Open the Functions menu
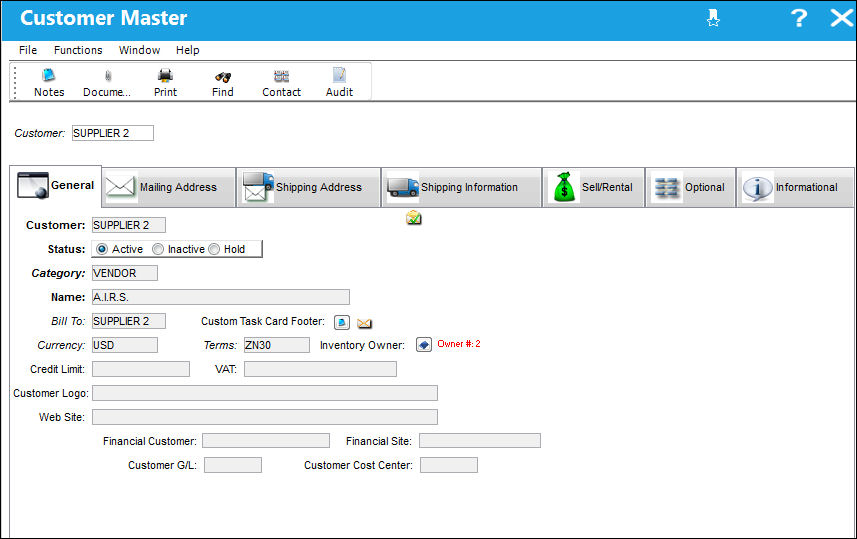 [78, 50]
